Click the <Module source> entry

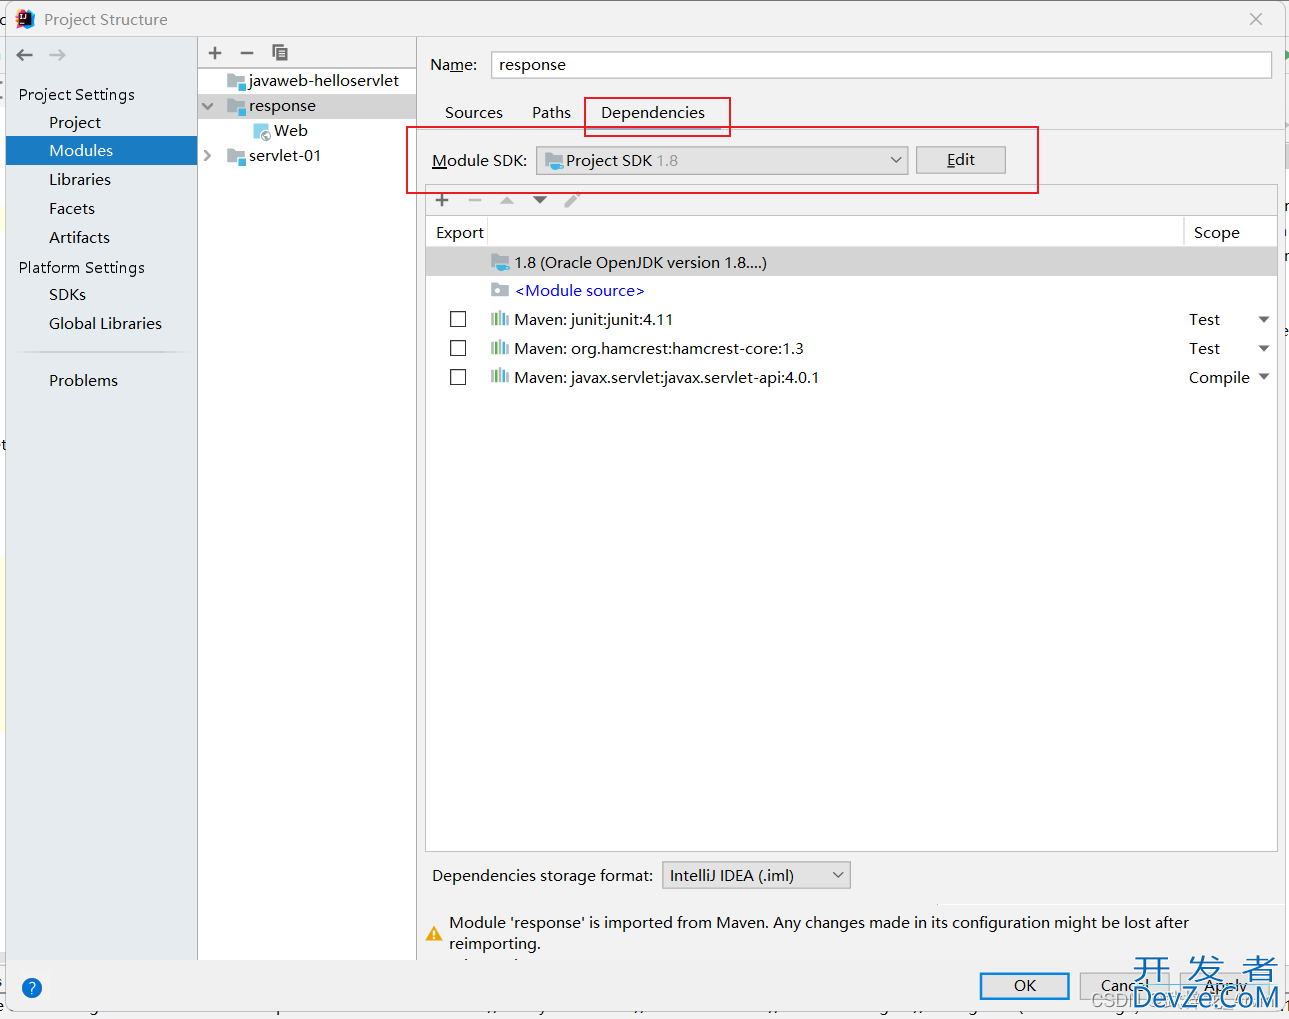pos(579,291)
